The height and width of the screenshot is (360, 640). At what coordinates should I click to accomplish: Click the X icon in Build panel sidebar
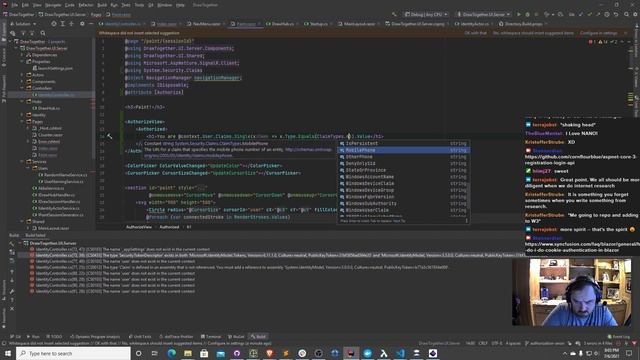coord(12,309)
